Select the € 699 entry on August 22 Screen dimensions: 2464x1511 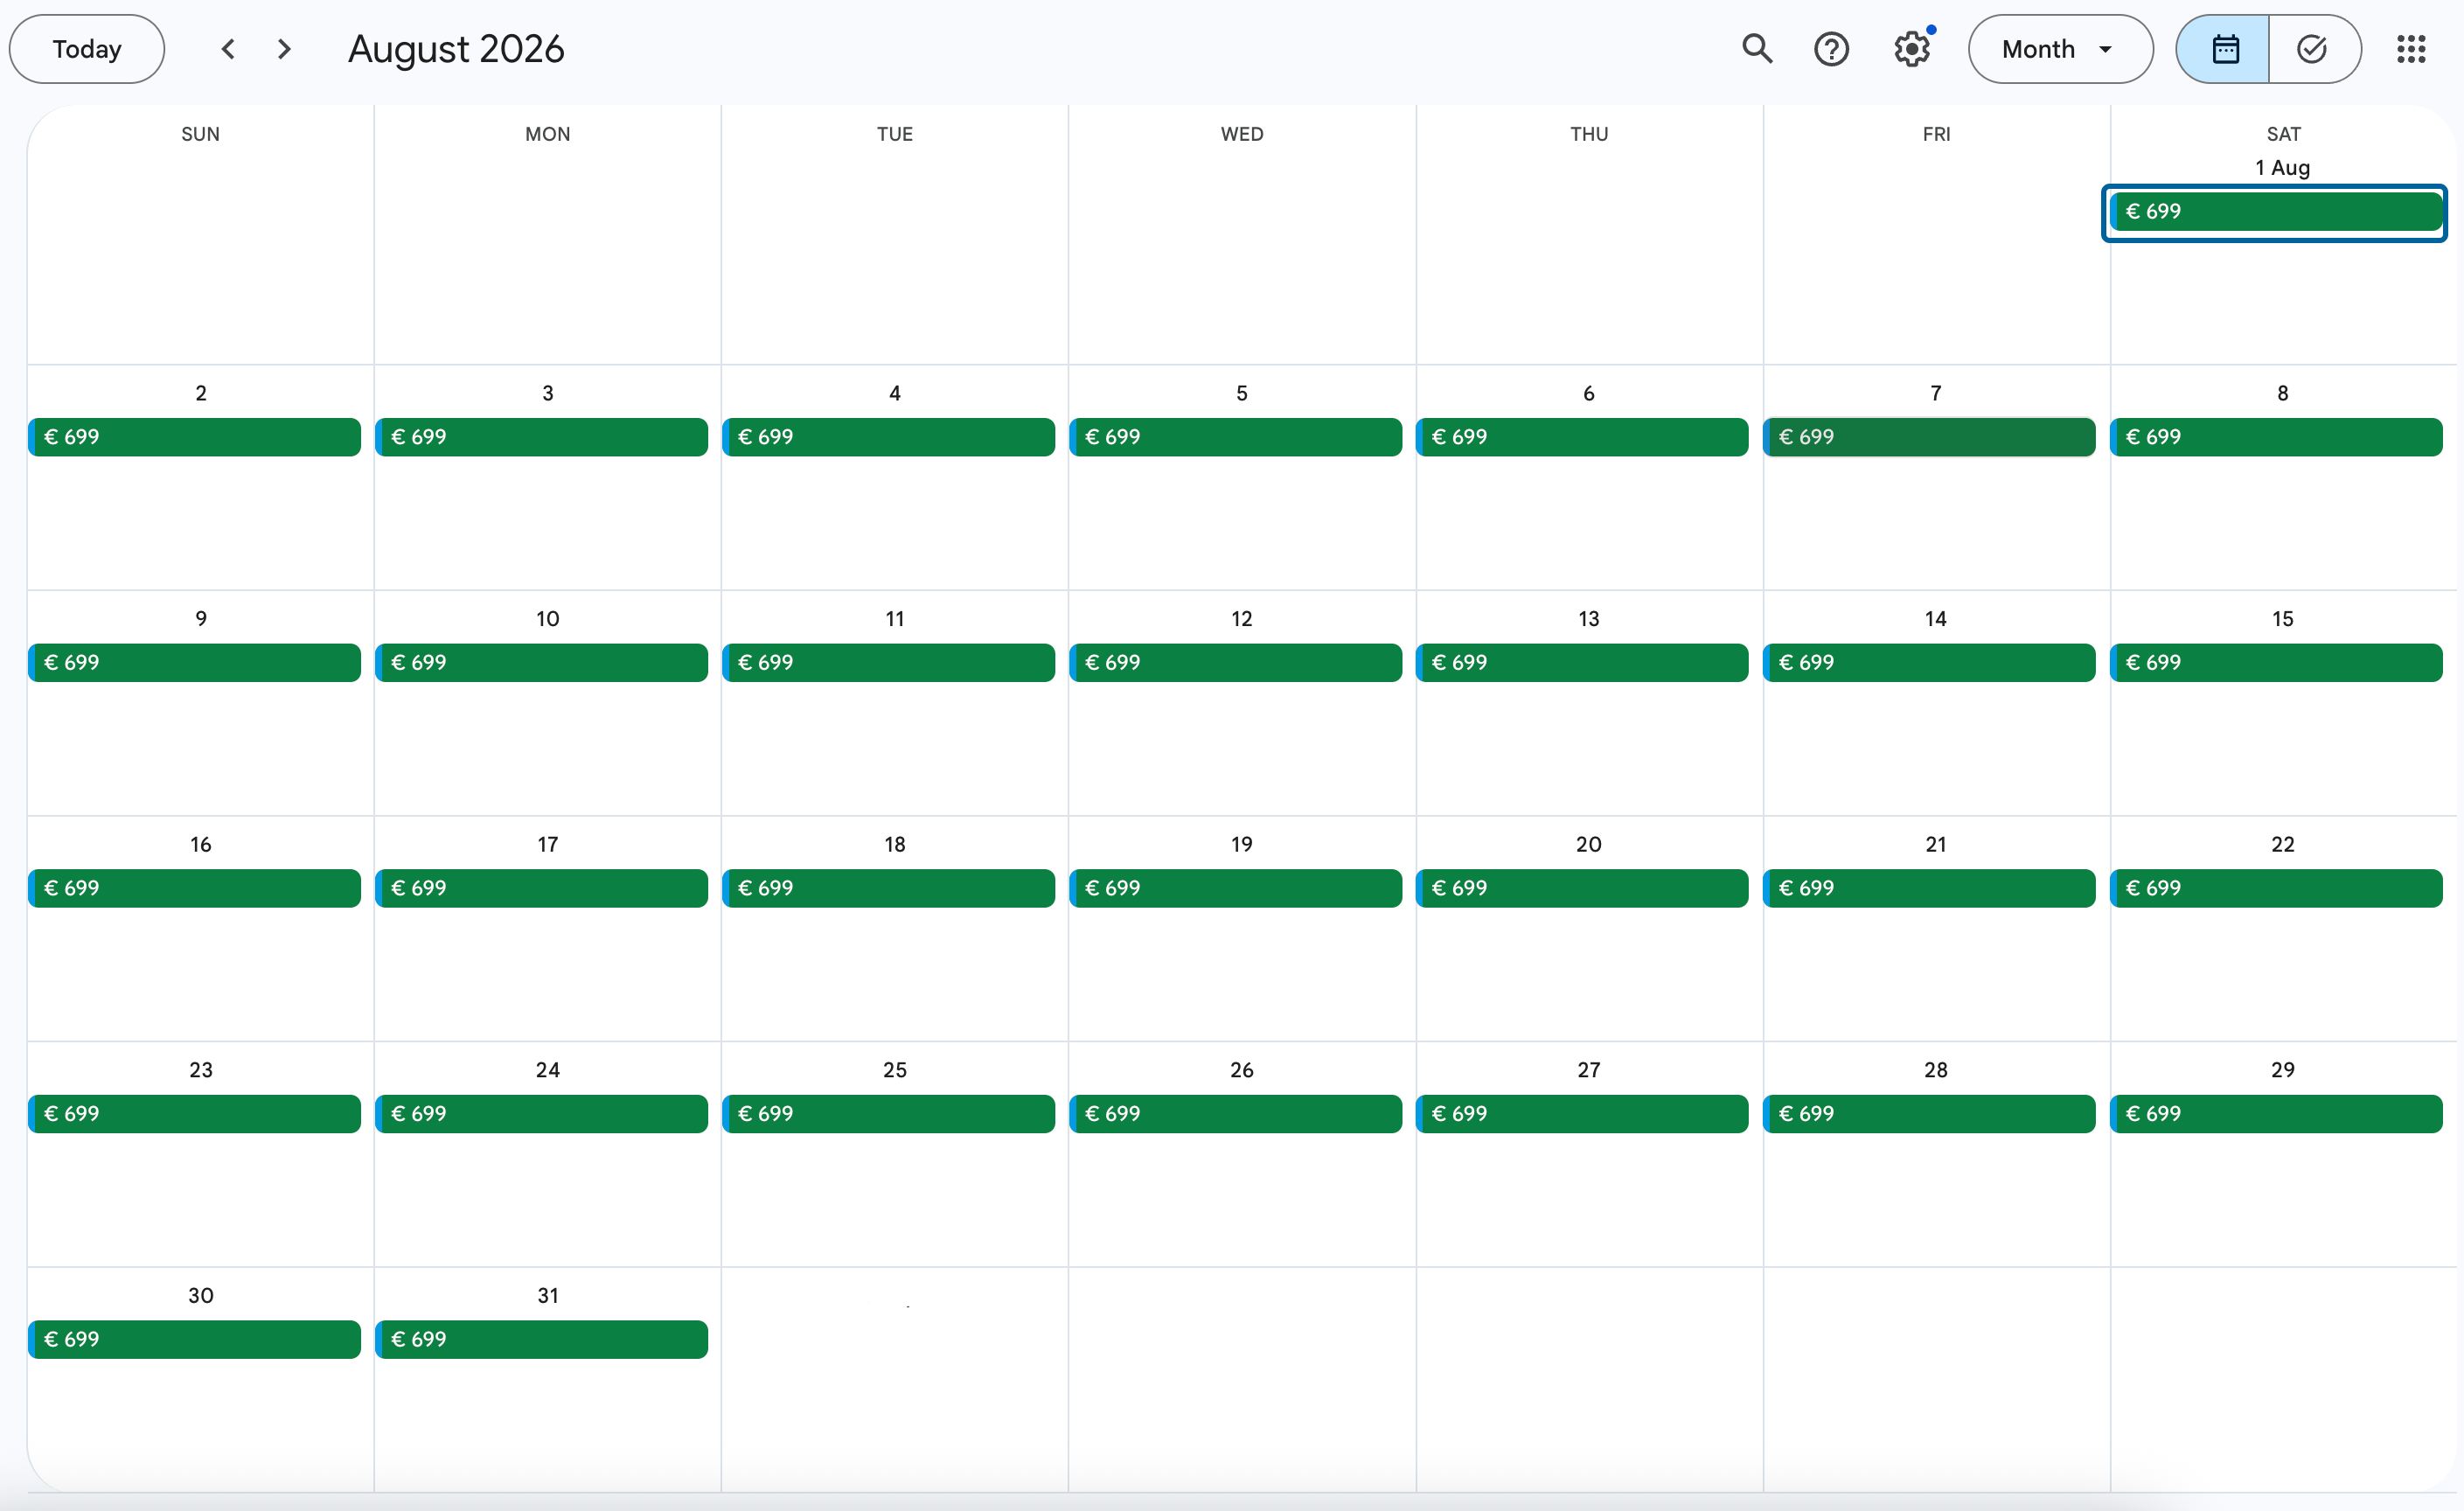coord(2276,888)
